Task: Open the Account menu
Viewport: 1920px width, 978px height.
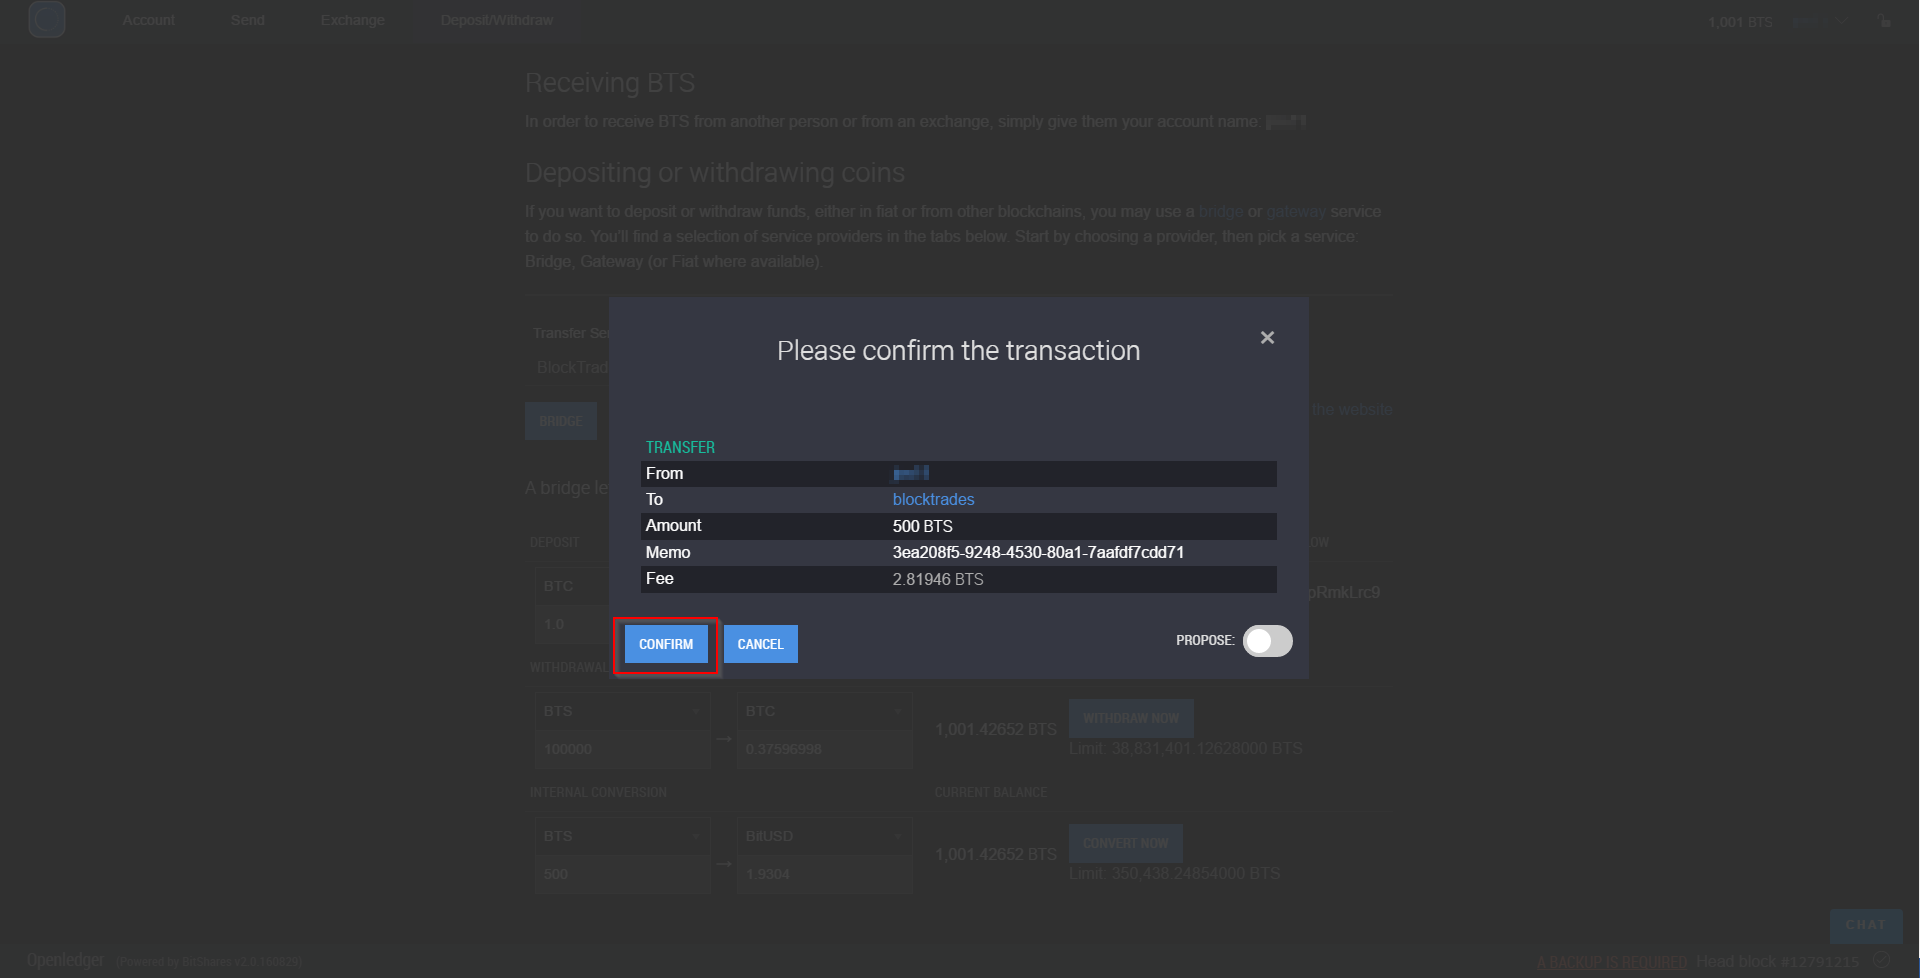Action: (x=149, y=20)
